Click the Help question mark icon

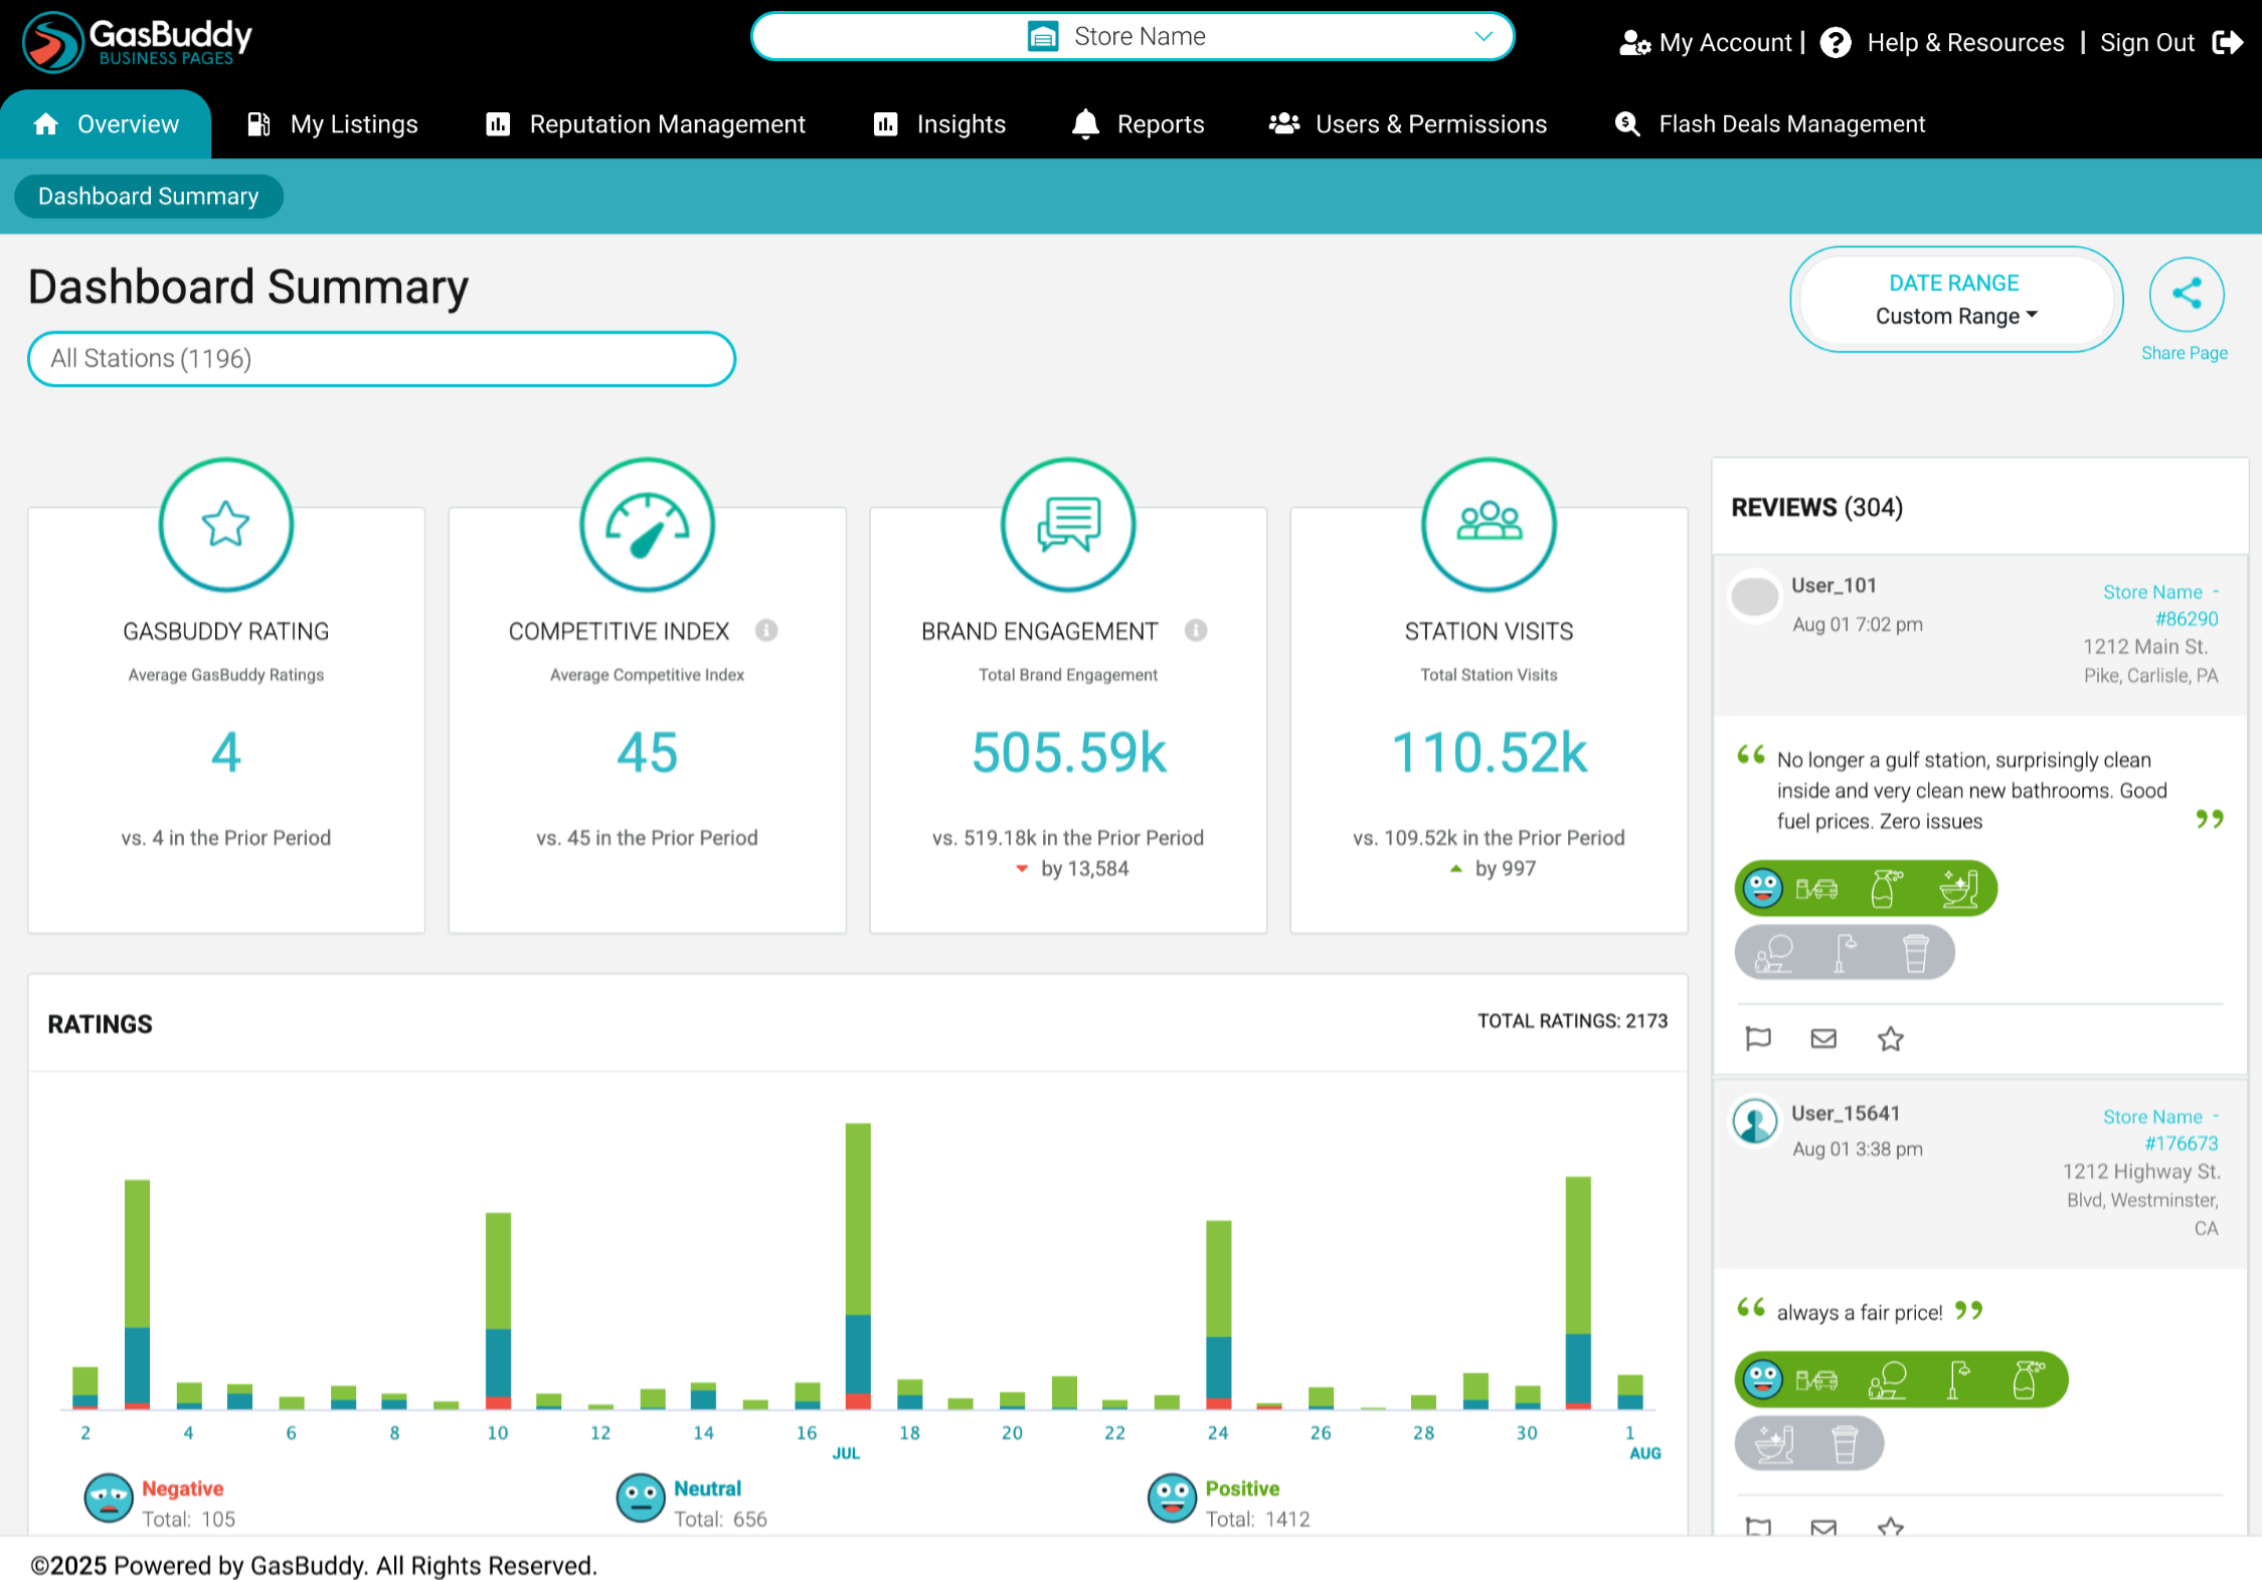click(1835, 43)
